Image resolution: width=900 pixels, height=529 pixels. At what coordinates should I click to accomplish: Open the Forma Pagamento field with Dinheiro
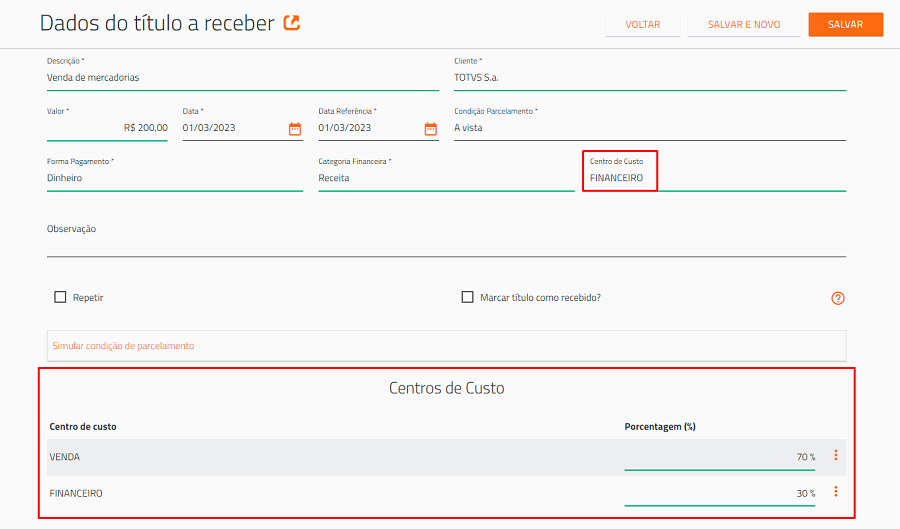(174, 178)
